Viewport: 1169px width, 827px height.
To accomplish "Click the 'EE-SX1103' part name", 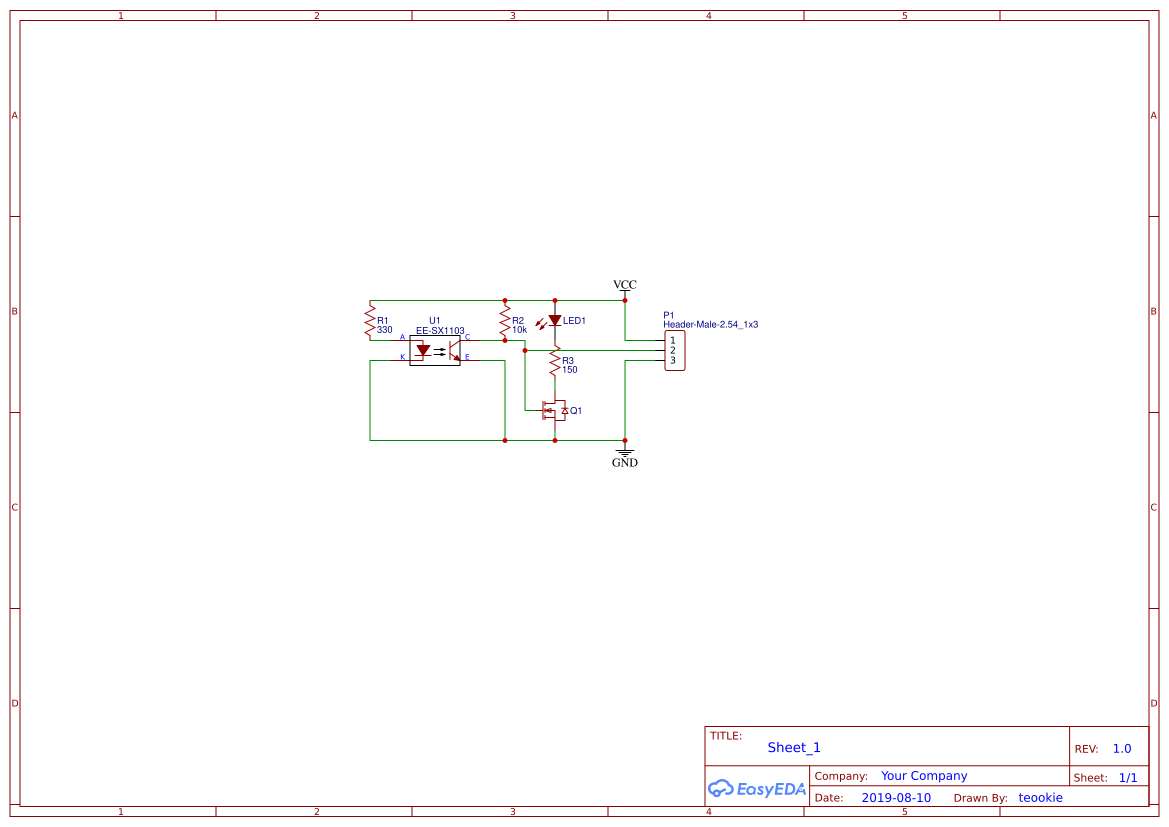I will click(440, 330).
